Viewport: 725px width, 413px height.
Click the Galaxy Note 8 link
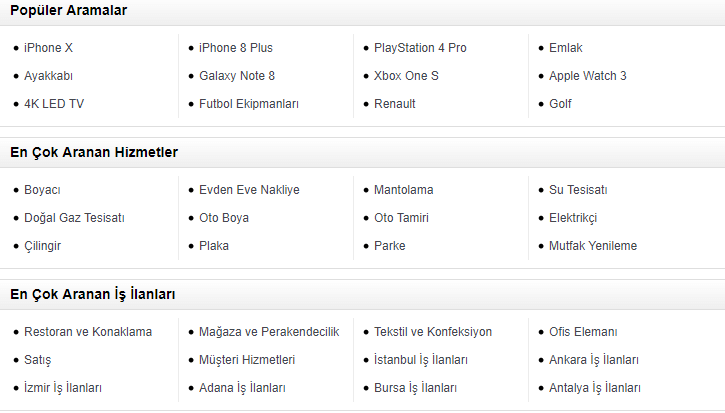pos(236,76)
